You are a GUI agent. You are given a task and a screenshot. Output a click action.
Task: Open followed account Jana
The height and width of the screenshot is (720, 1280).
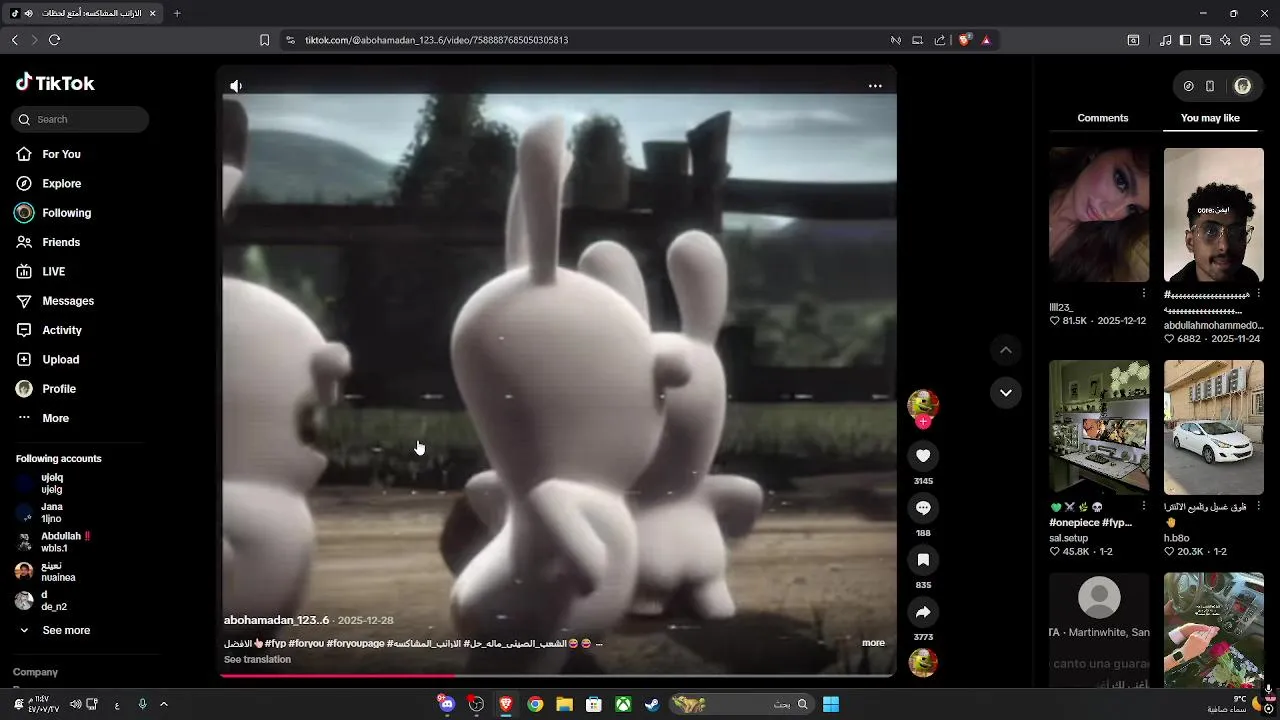pos(40,513)
